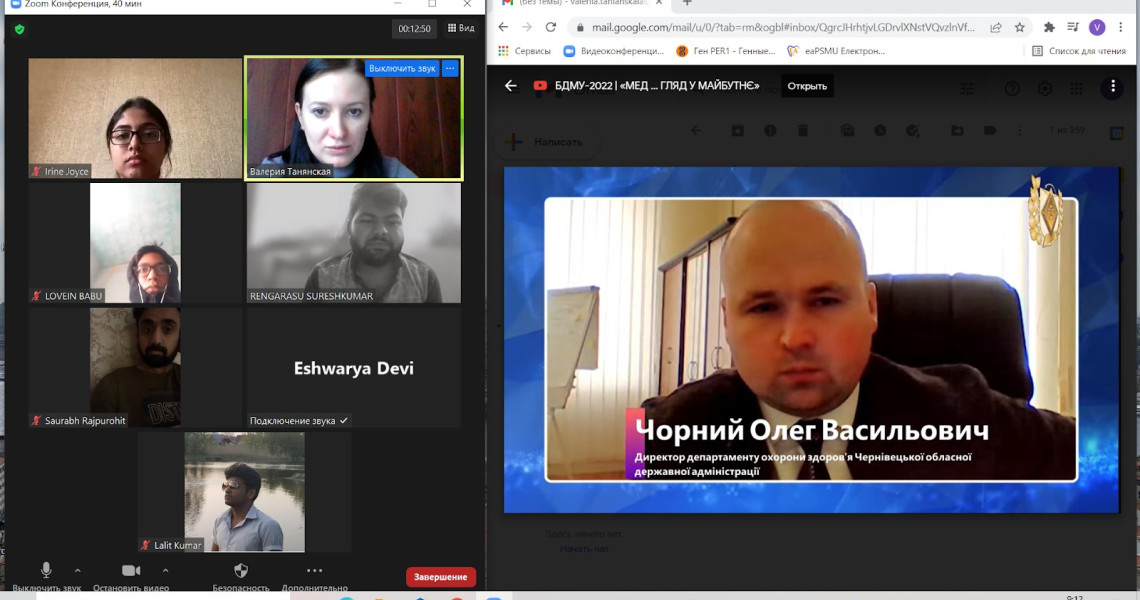The image size is (1140, 600).
Task: Click the share page icon in address bar
Action: [x=996, y=28]
